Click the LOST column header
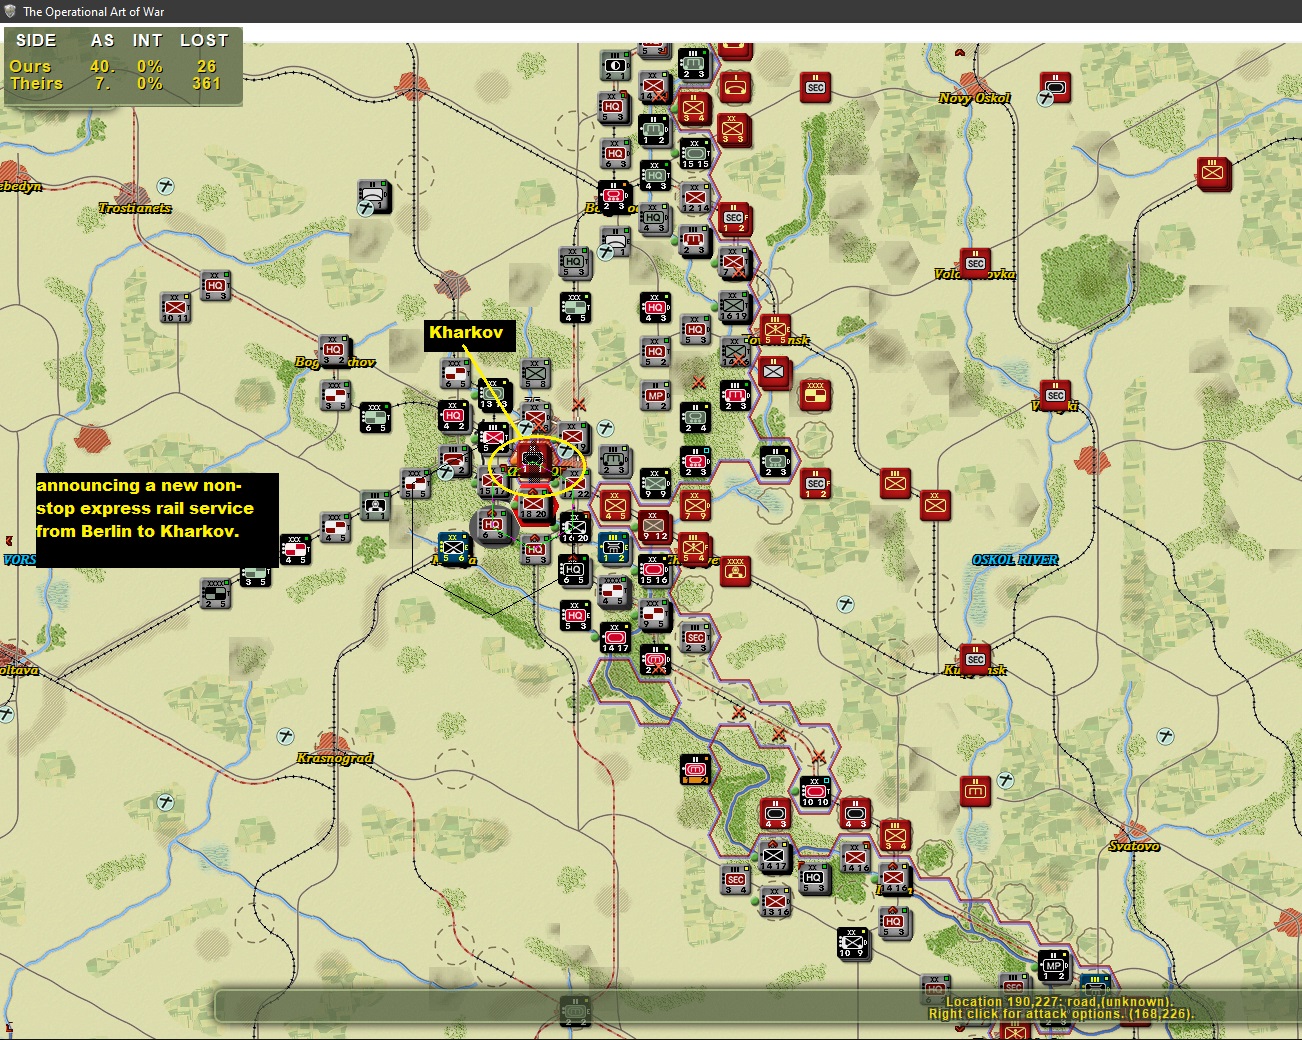Screen dimensions: 1302x1040 pyautogui.click(x=204, y=41)
